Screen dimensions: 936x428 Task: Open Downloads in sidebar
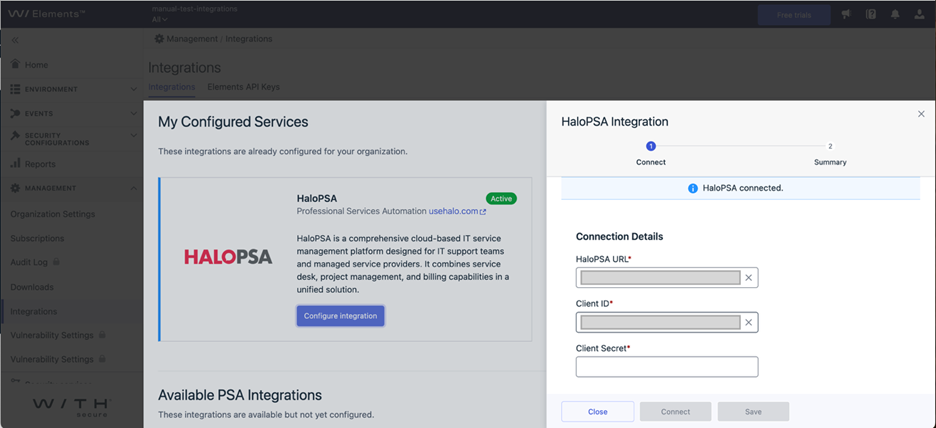[32, 287]
